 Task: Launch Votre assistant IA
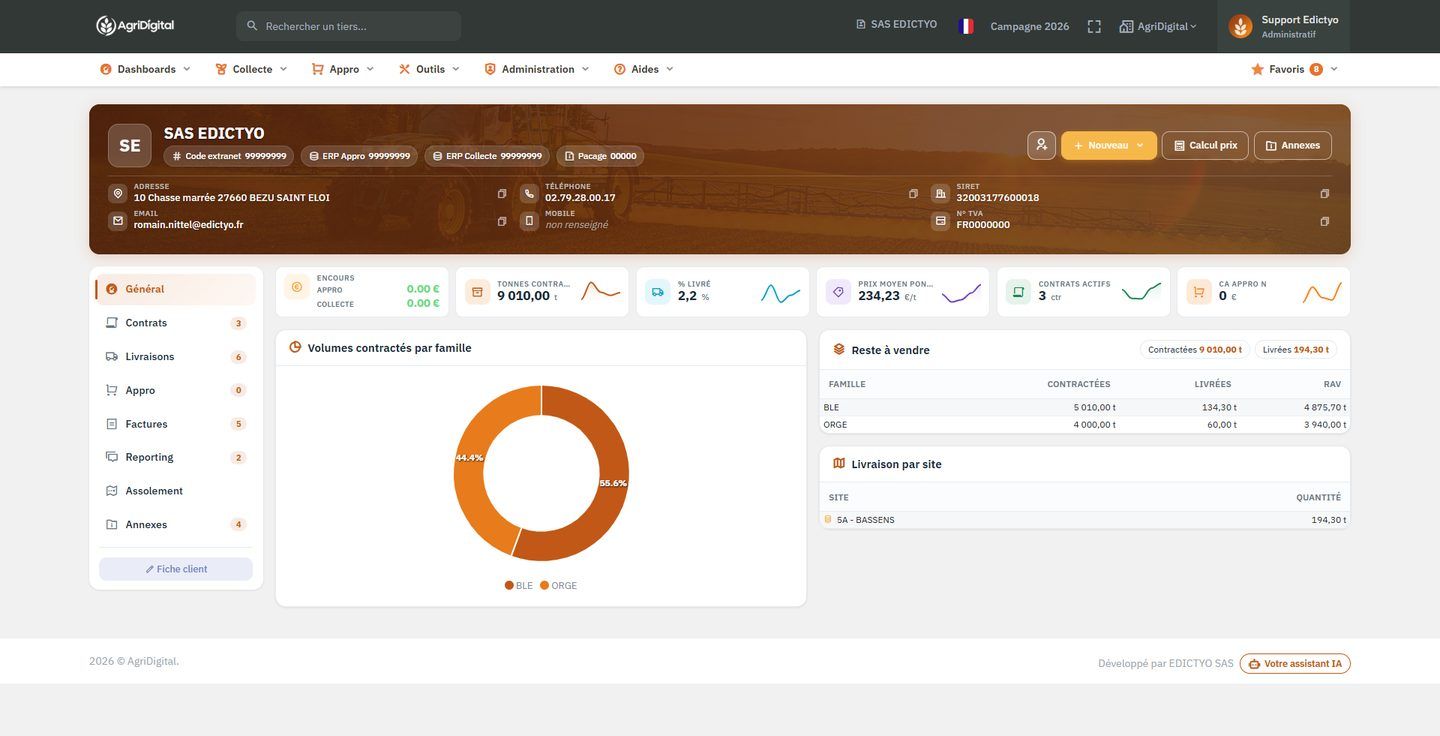coord(1295,664)
